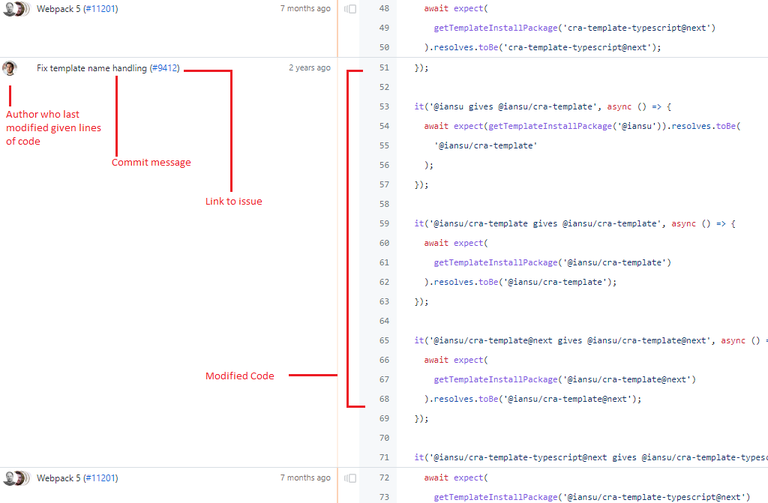This screenshot has height=503, width=768.
Task: Select line number 53
Action: point(384,107)
